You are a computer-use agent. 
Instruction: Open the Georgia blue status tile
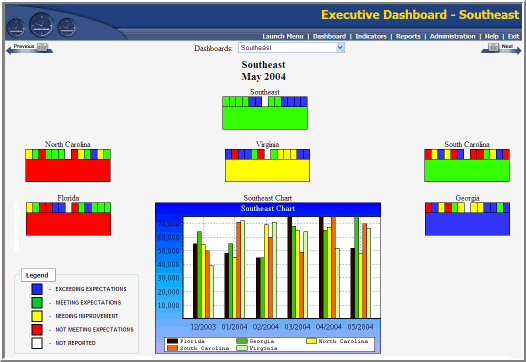467,224
